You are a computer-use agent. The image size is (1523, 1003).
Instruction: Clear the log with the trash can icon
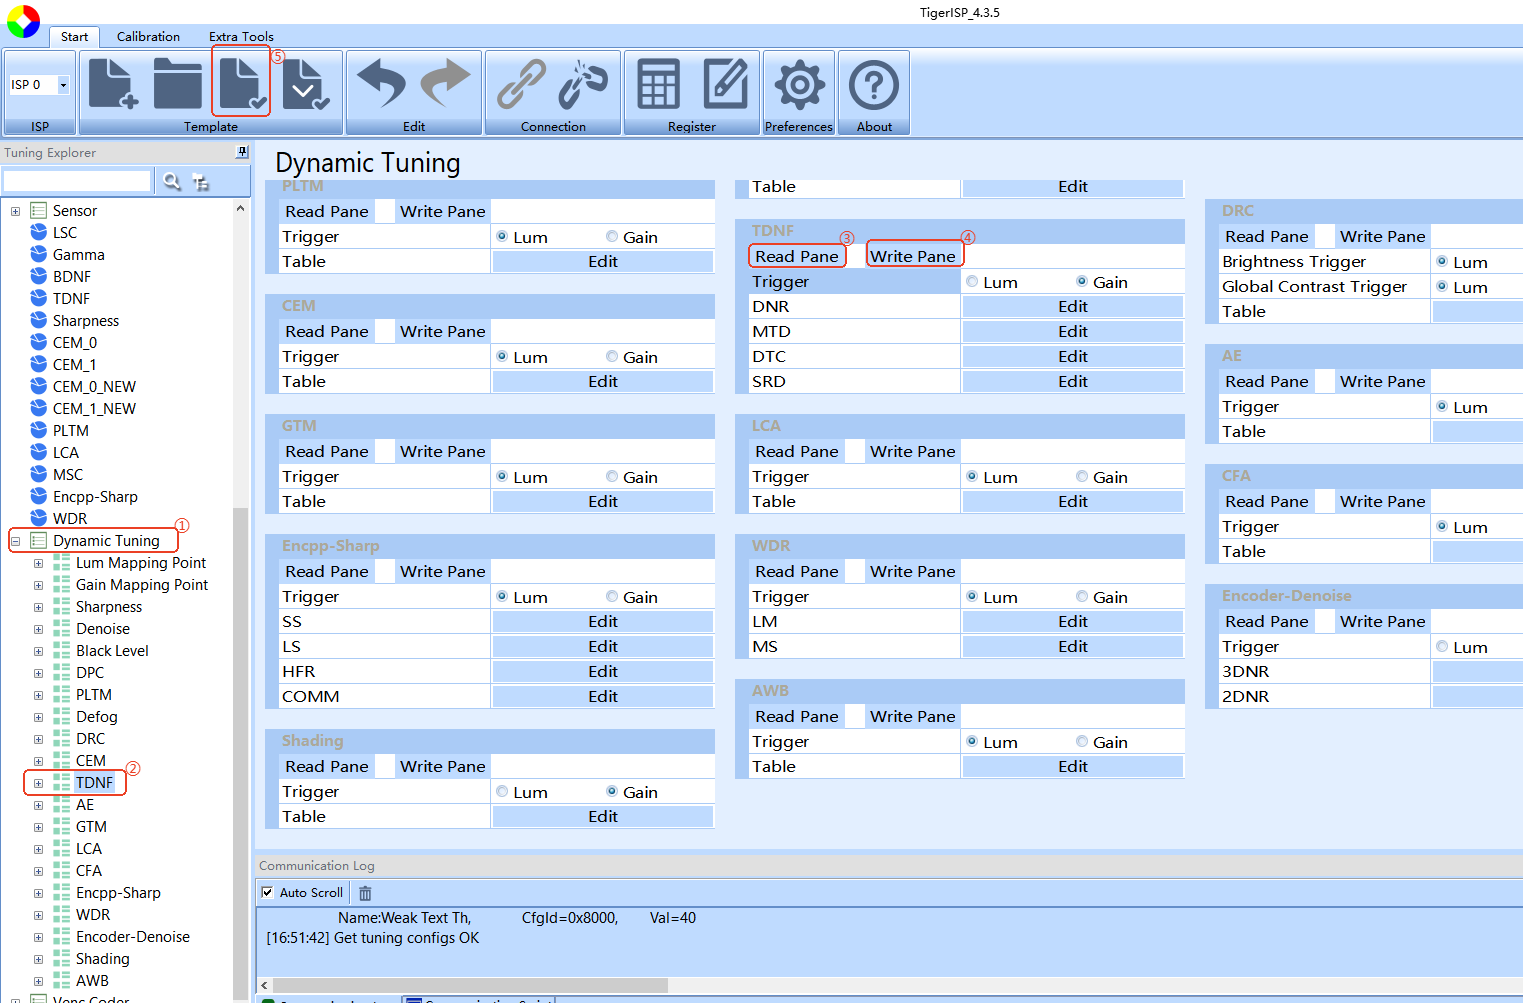click(x=365, y=893)
